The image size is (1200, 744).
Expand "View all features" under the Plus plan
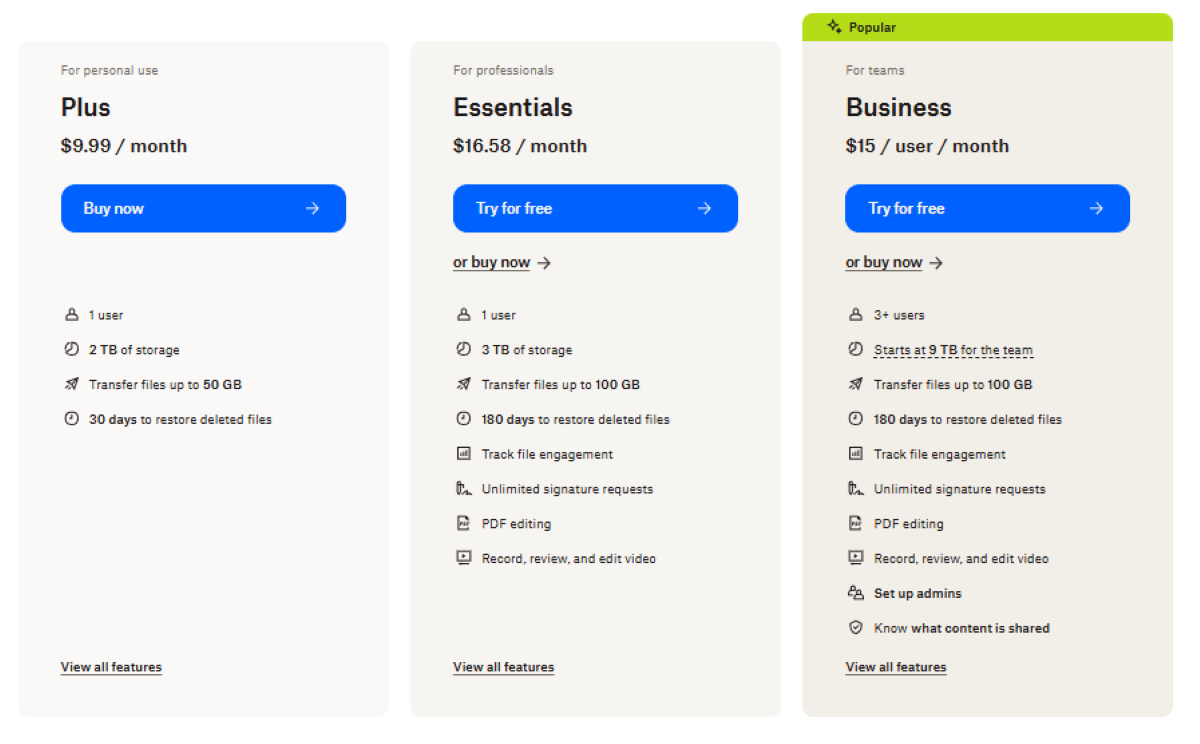pos(111,667)
